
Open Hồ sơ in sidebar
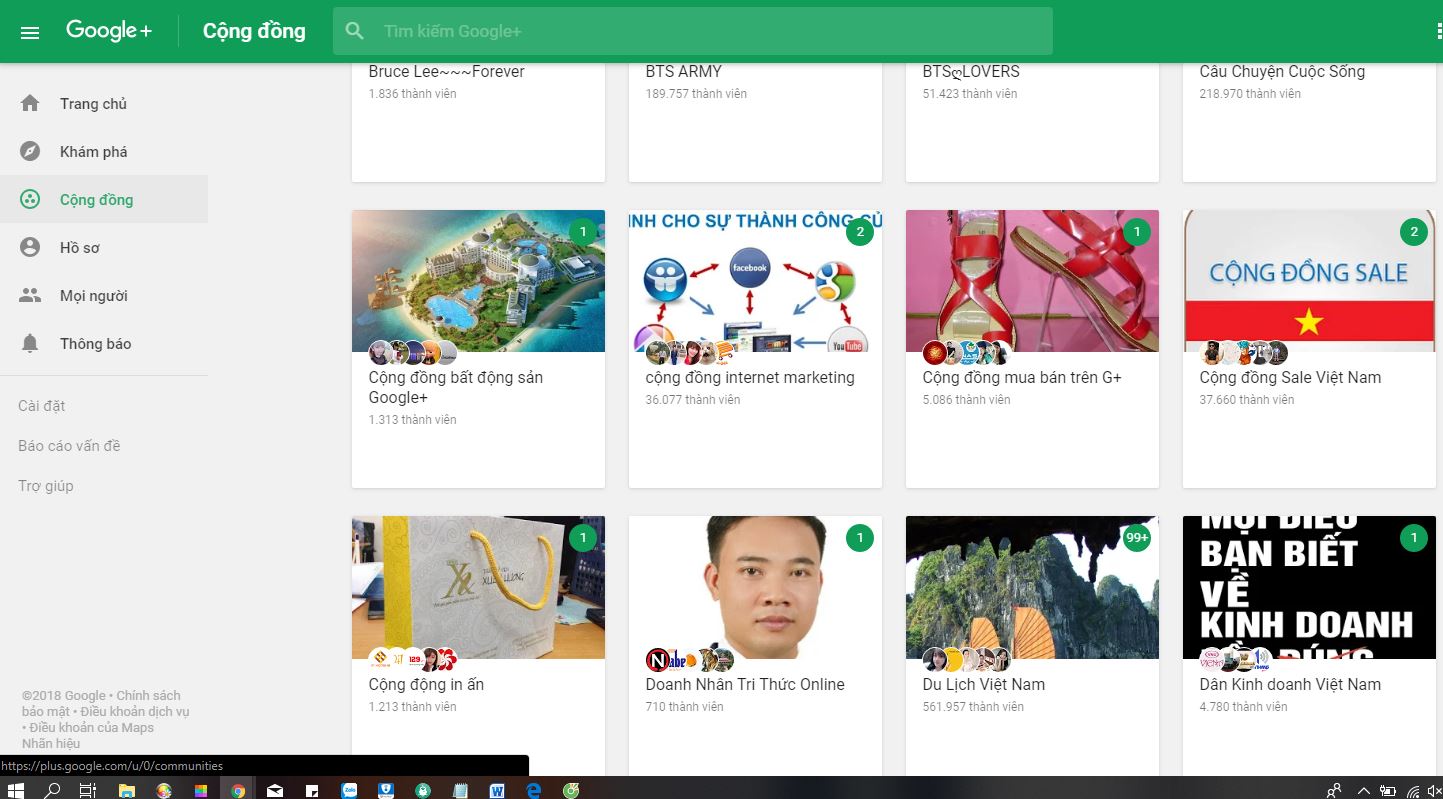[104, 247]
